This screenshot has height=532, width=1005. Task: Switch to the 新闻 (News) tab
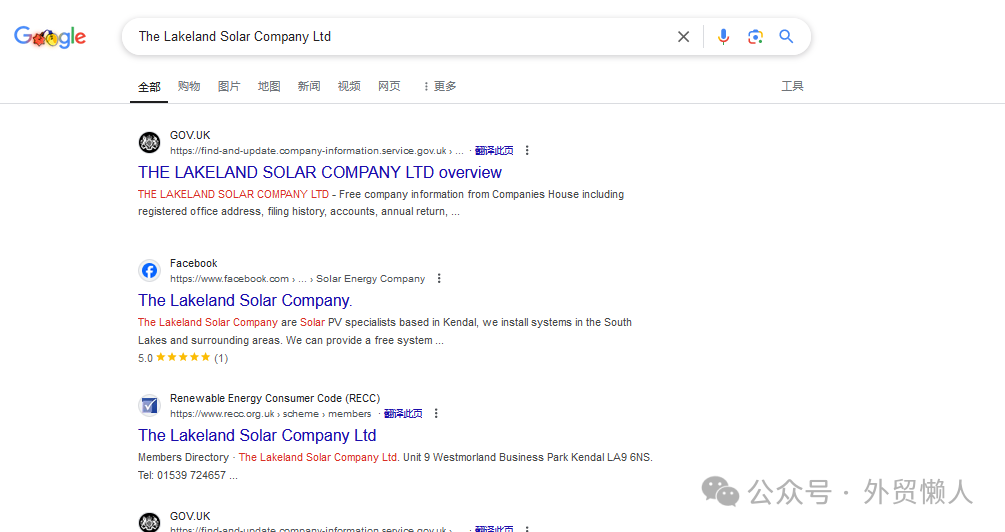click(309, 86)
